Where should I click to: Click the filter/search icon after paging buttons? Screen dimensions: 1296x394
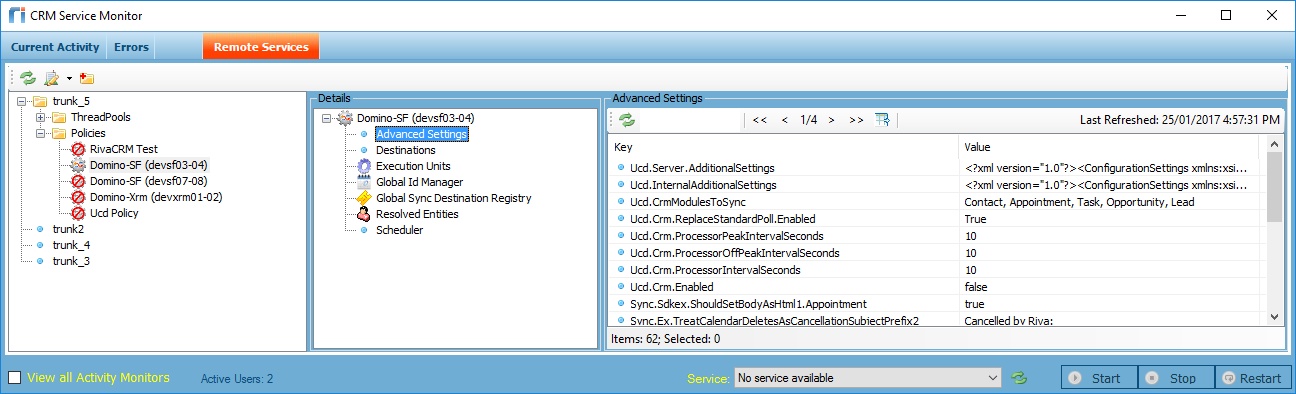[x=882, y=120]
